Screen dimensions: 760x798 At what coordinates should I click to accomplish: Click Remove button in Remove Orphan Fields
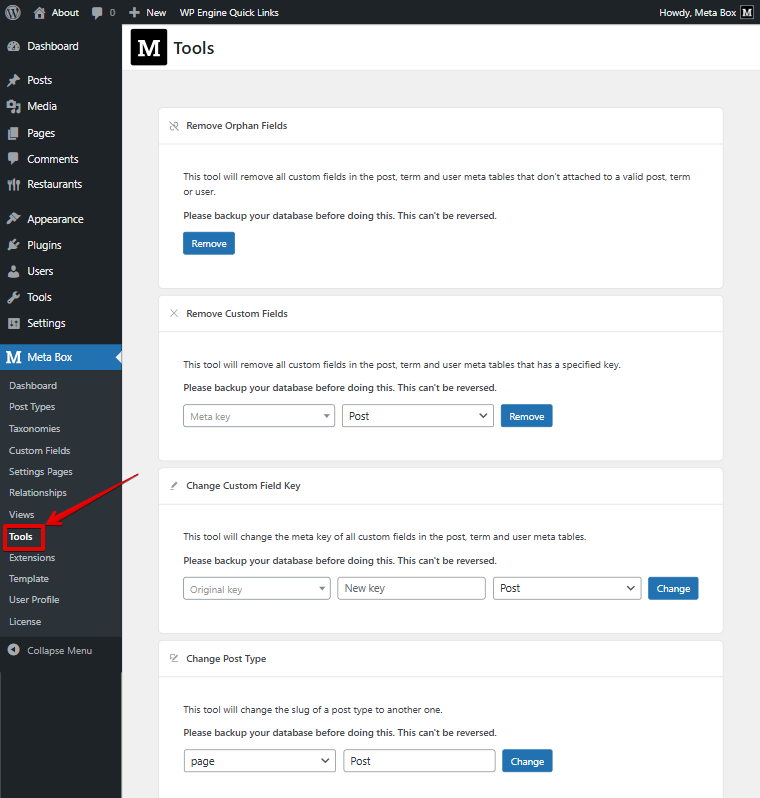click(209, 243)
